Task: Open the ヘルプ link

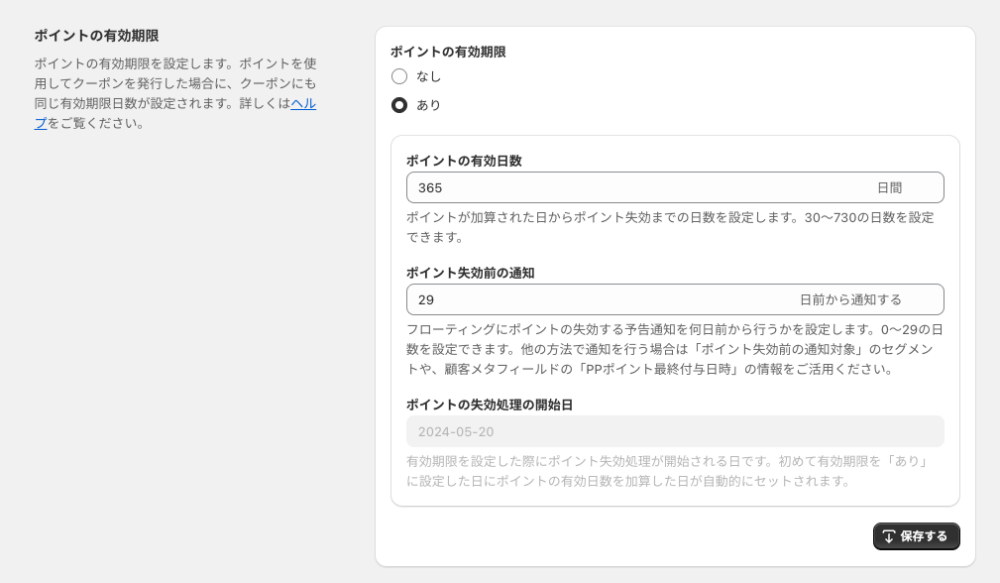Action: [303, 104]
